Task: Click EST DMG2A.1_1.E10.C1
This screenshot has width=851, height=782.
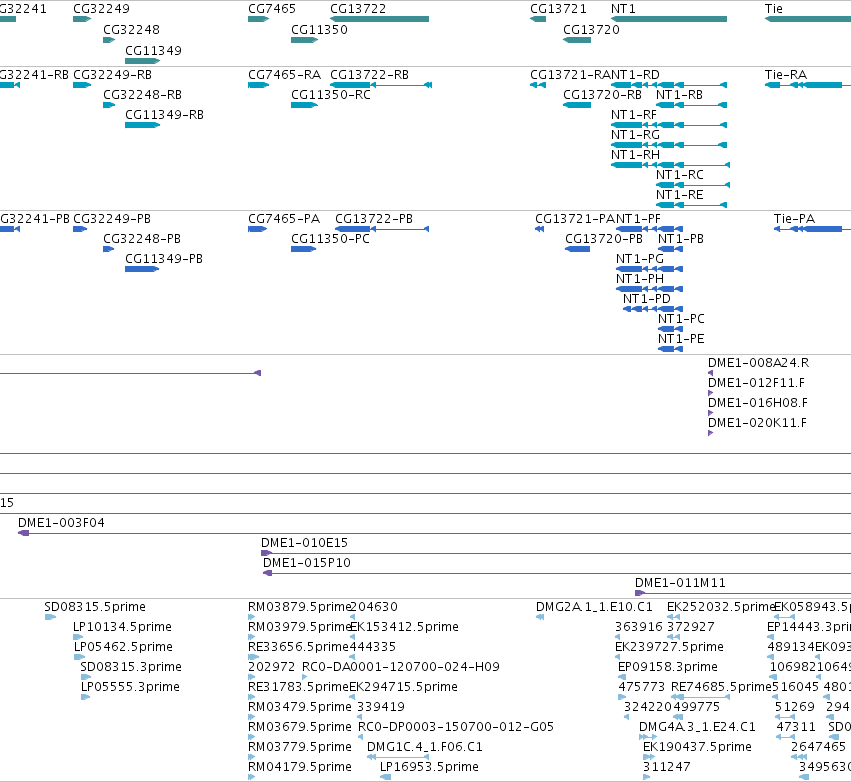Action: tap(594, 607)
